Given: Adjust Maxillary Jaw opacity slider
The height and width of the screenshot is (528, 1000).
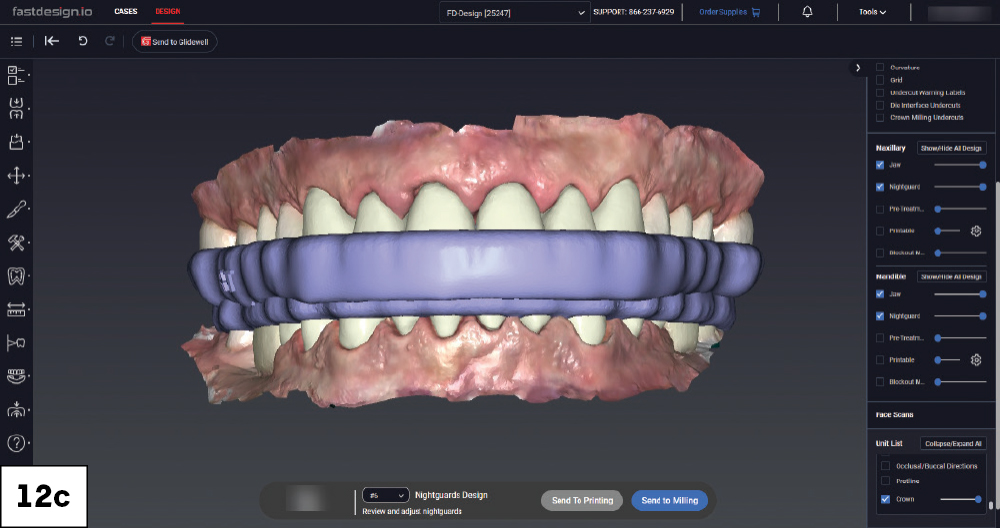Looking at the screenshot, I should (960, 165).
